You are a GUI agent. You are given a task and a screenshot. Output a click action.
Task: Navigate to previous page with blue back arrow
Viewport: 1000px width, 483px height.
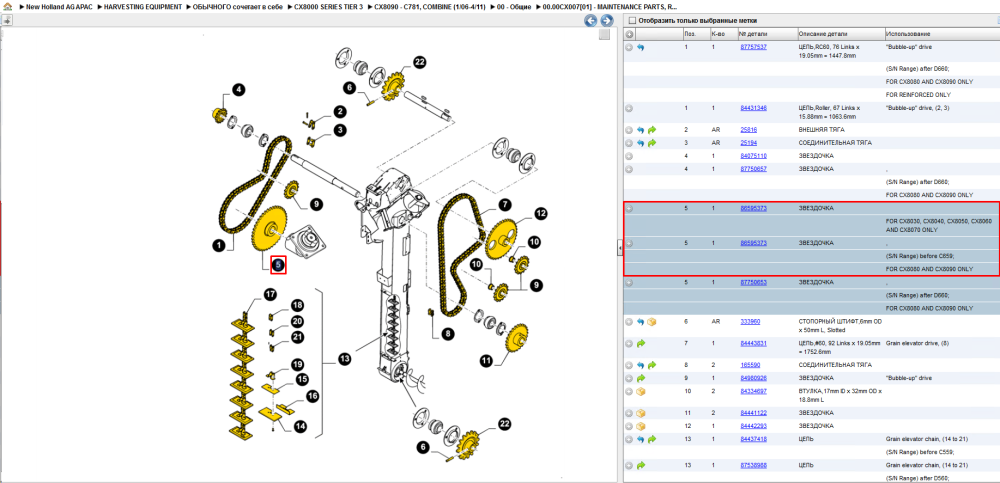click(591, 21)
